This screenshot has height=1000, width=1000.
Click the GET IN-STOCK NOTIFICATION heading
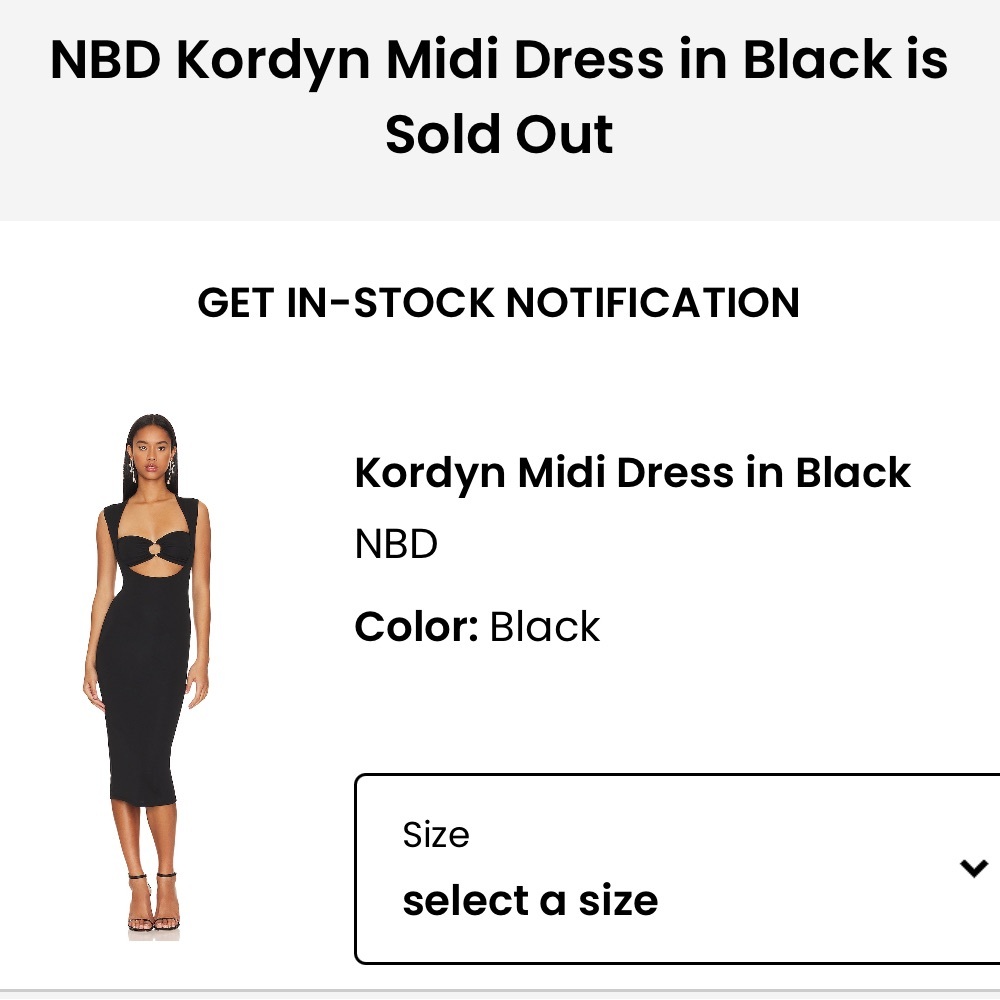[500, 303]
